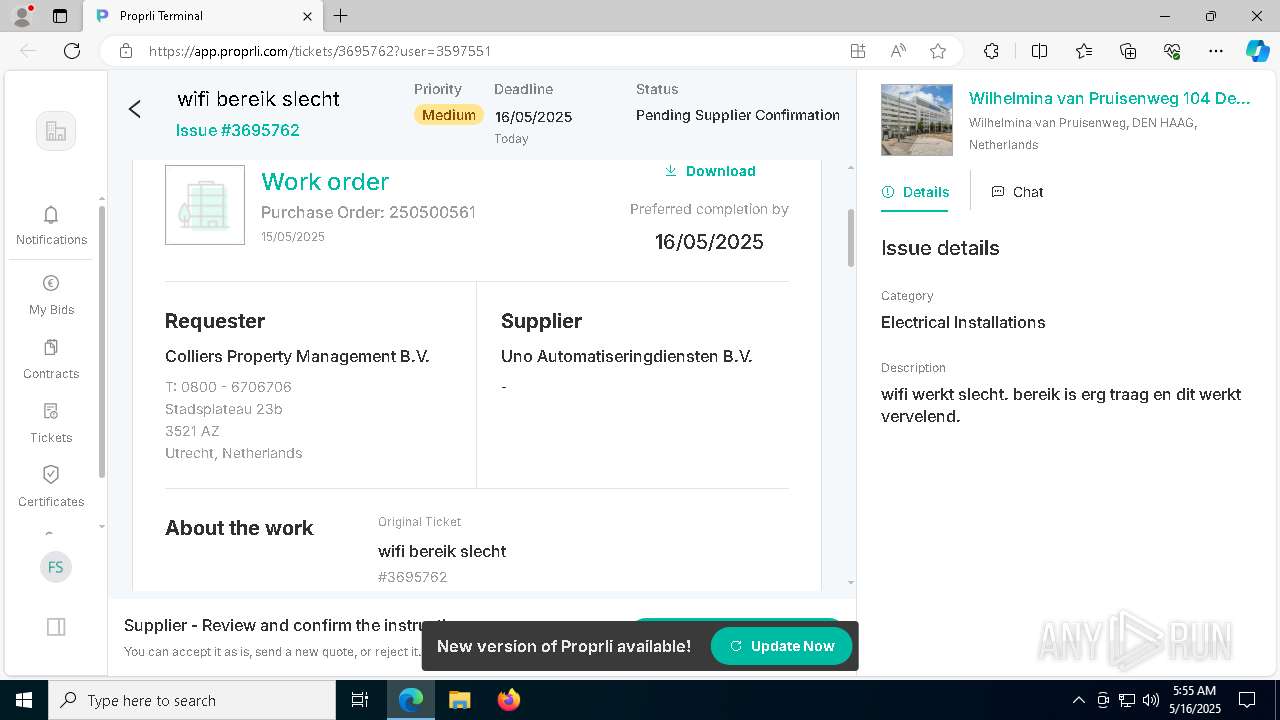Image resolution: width=1280 pixels, height=720 pixels.
Task: Switch to the Chat tab
Action: click(1017, 192)
